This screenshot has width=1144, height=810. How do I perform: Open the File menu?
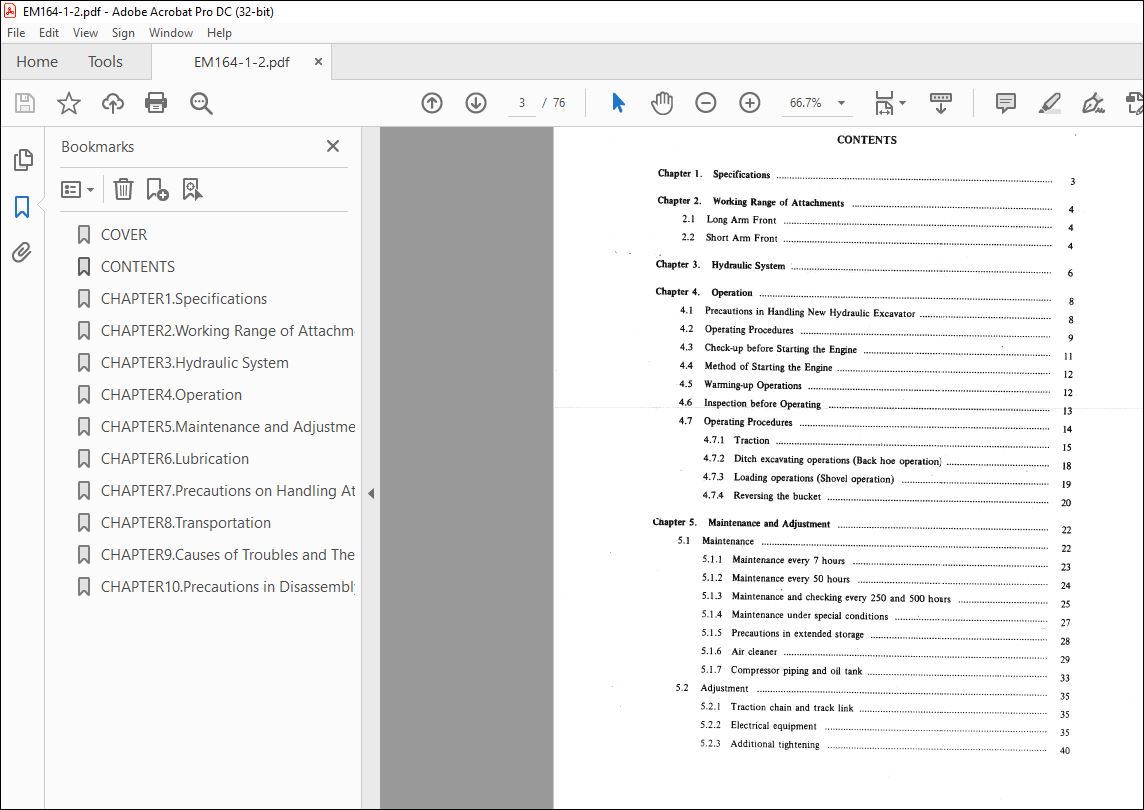[x=16, y=33]
